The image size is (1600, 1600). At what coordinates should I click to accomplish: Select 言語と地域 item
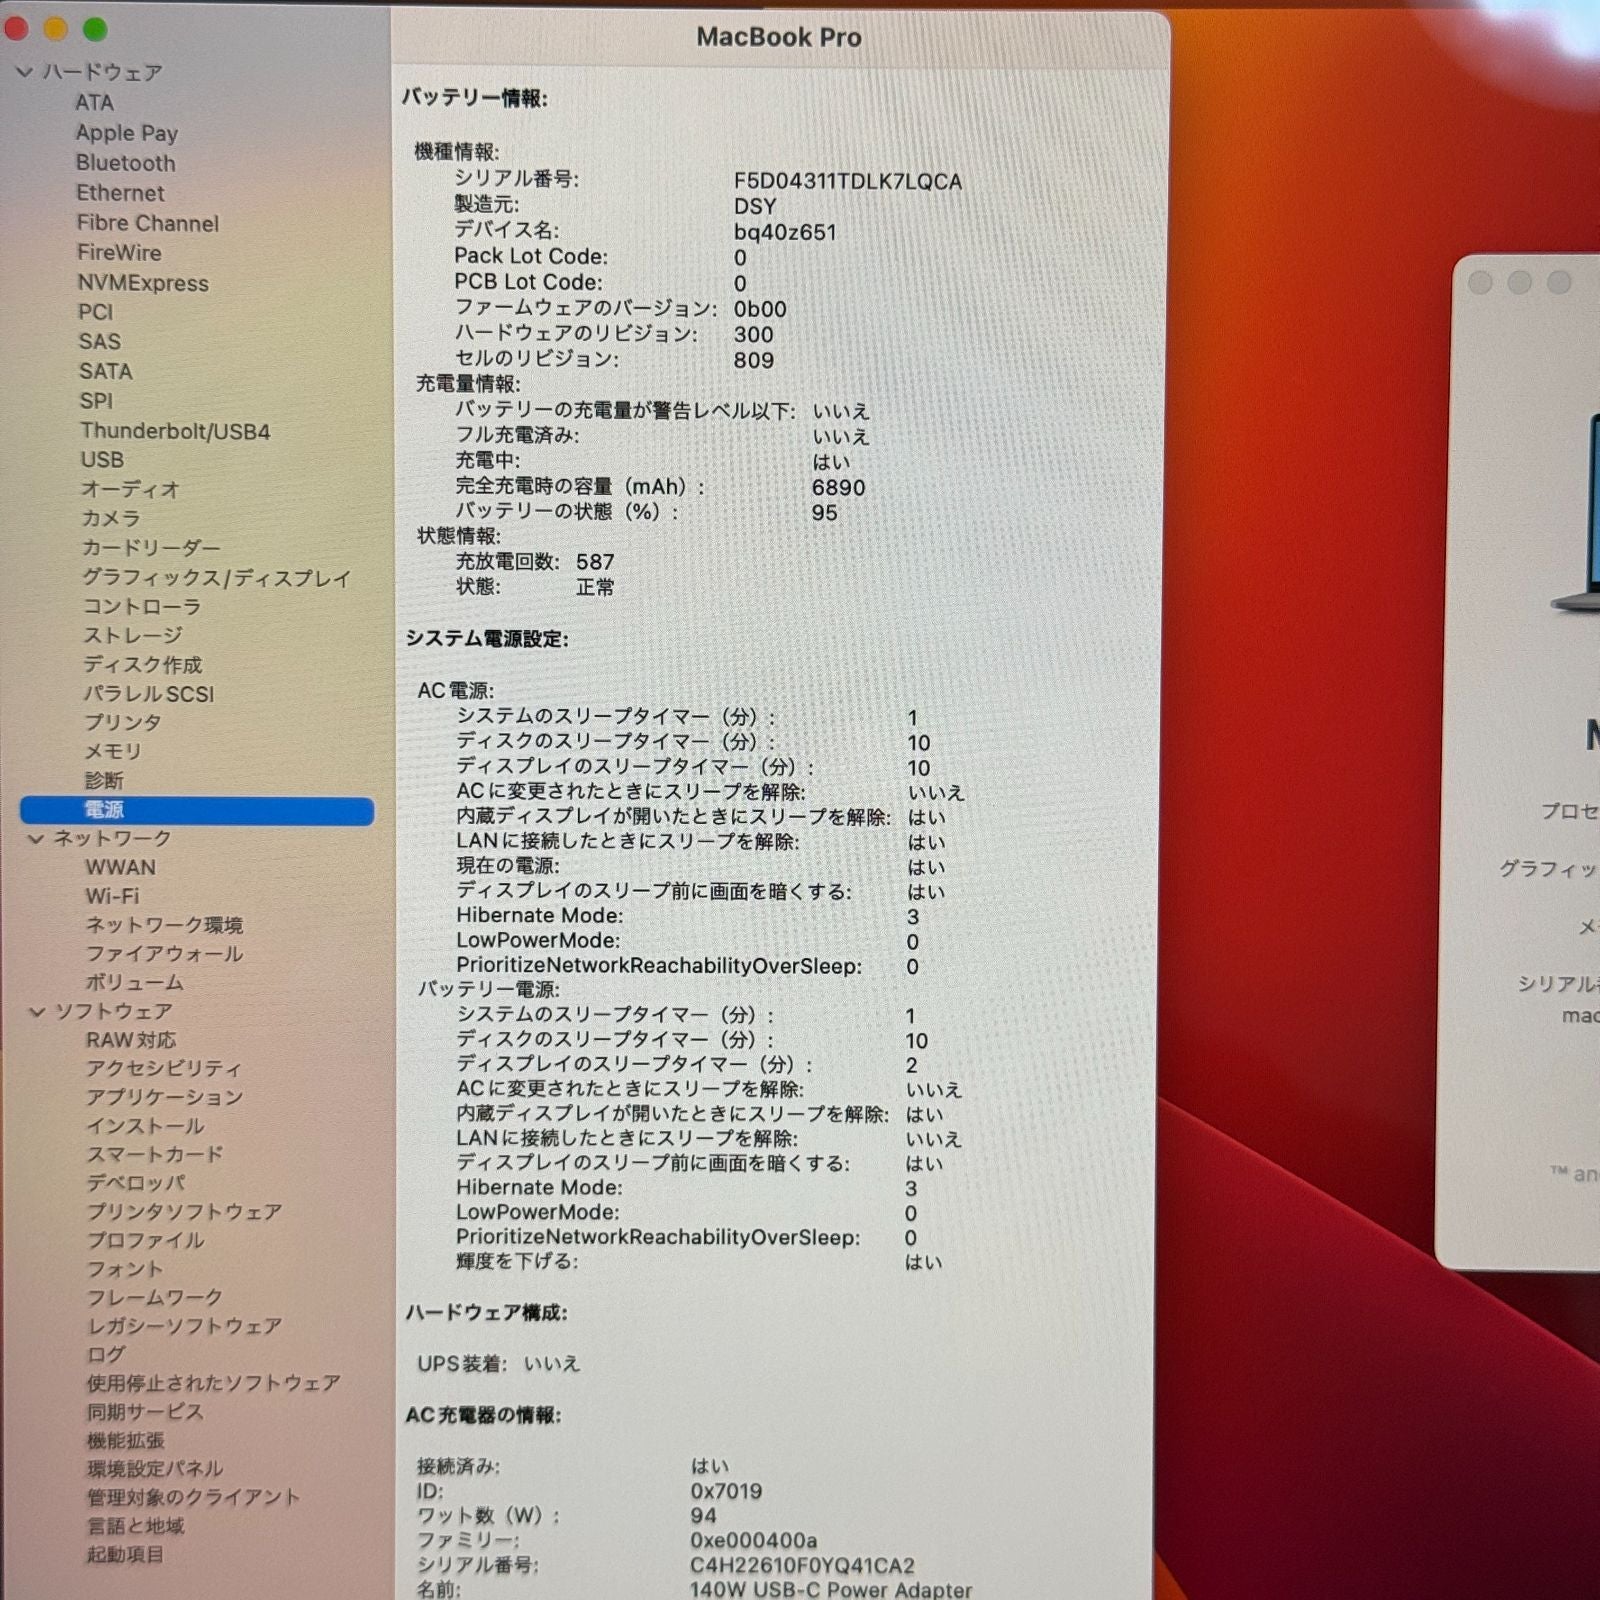tap(136, 1526)
